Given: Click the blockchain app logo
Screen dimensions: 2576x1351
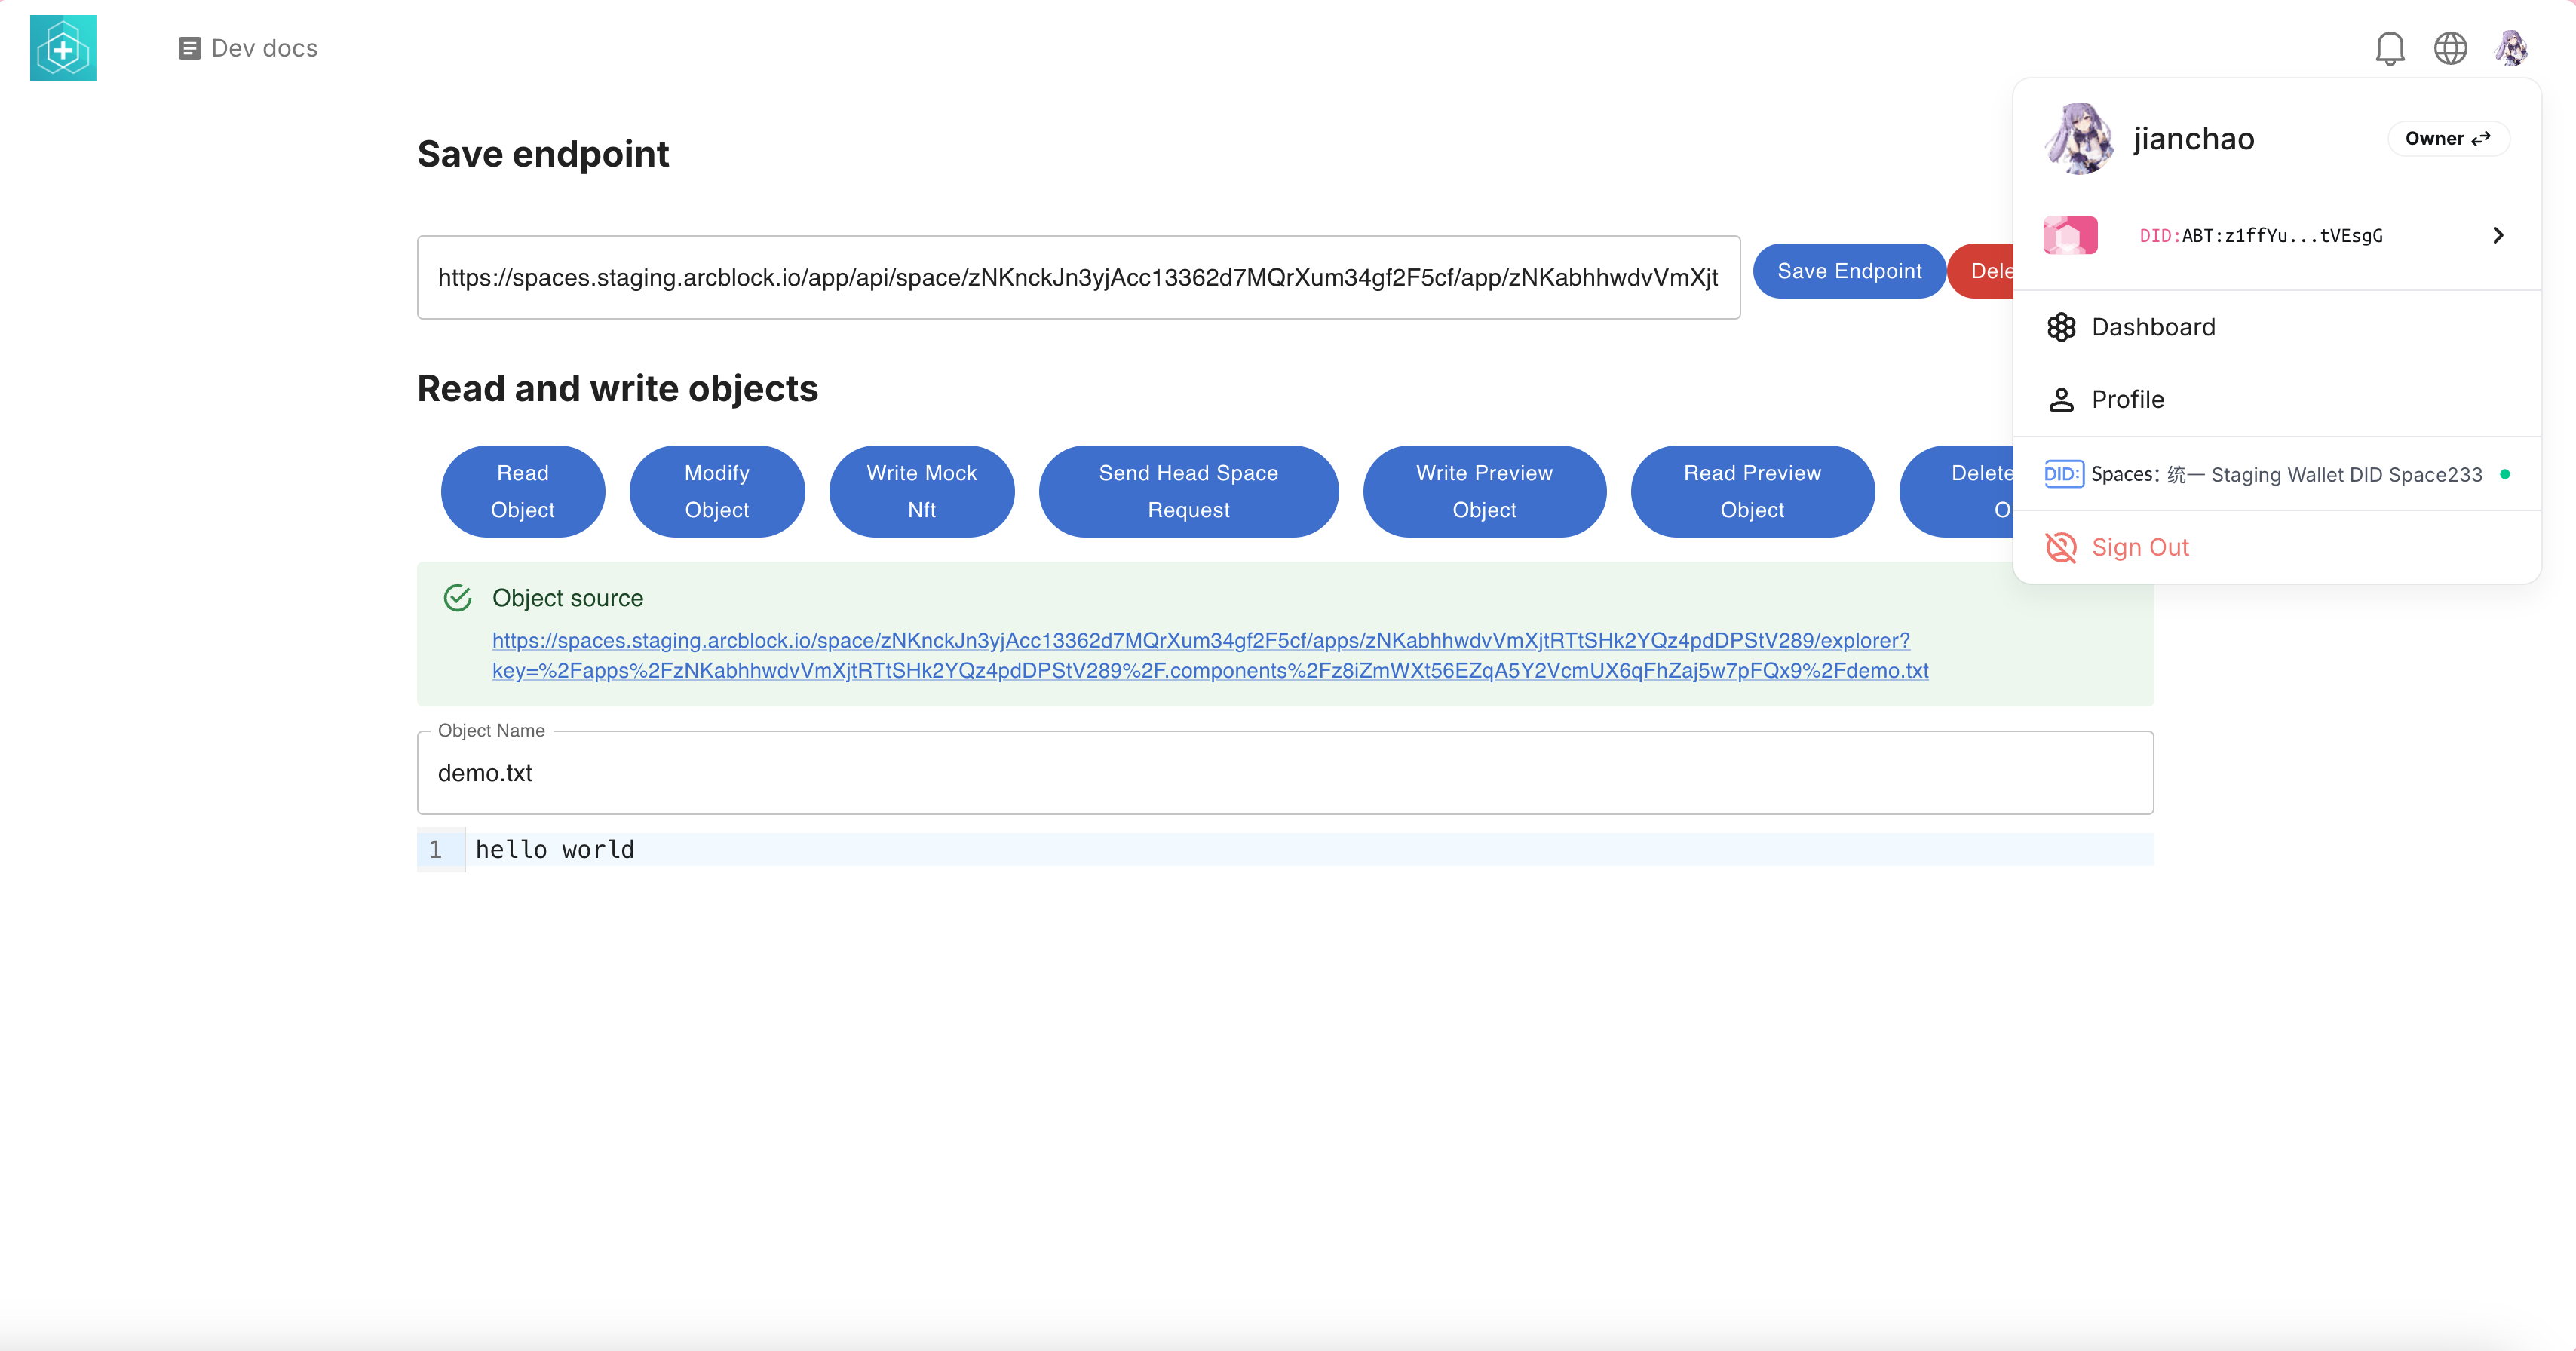Looking at the screenshot, I should 63,48.
